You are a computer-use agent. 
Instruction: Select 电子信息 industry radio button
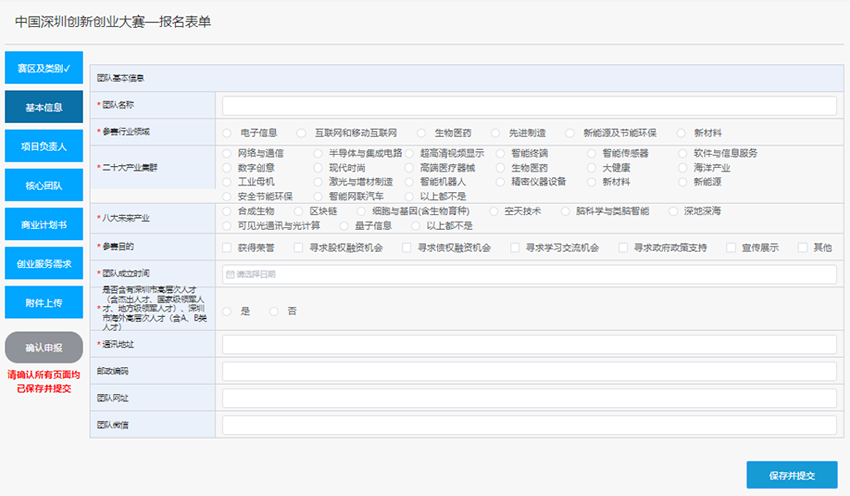tap(227, 133)
